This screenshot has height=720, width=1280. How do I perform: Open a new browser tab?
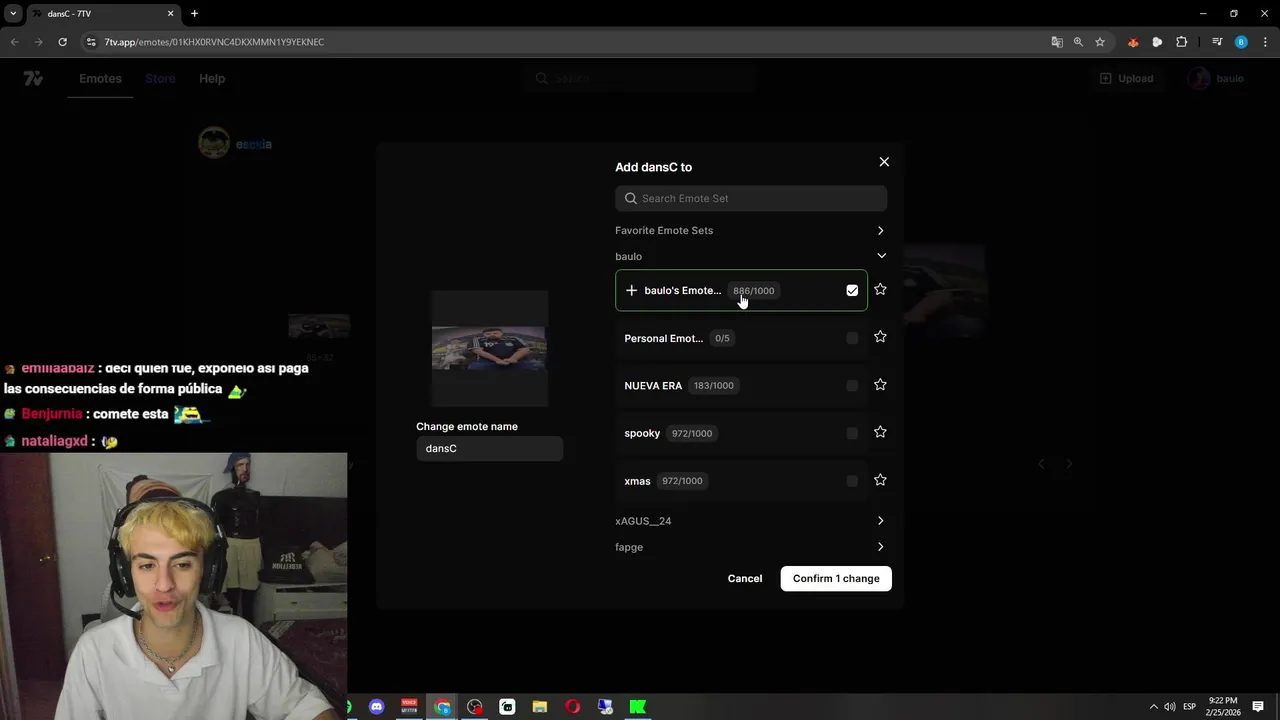[194, 14]
